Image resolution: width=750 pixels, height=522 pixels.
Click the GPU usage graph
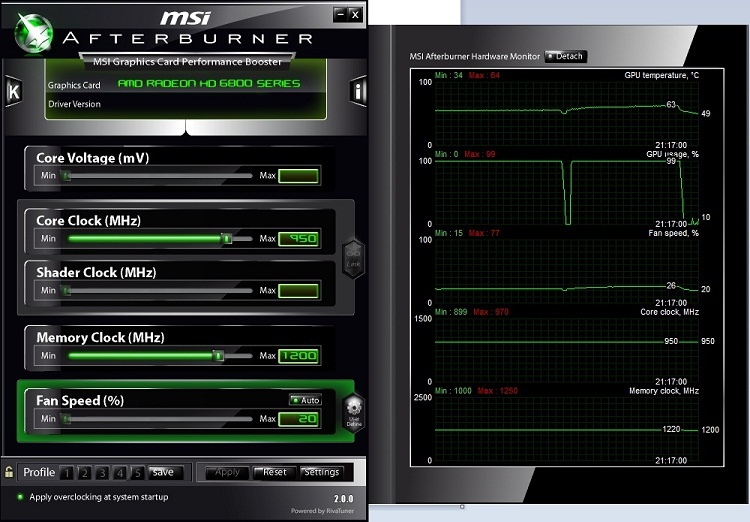pos(566,192)
